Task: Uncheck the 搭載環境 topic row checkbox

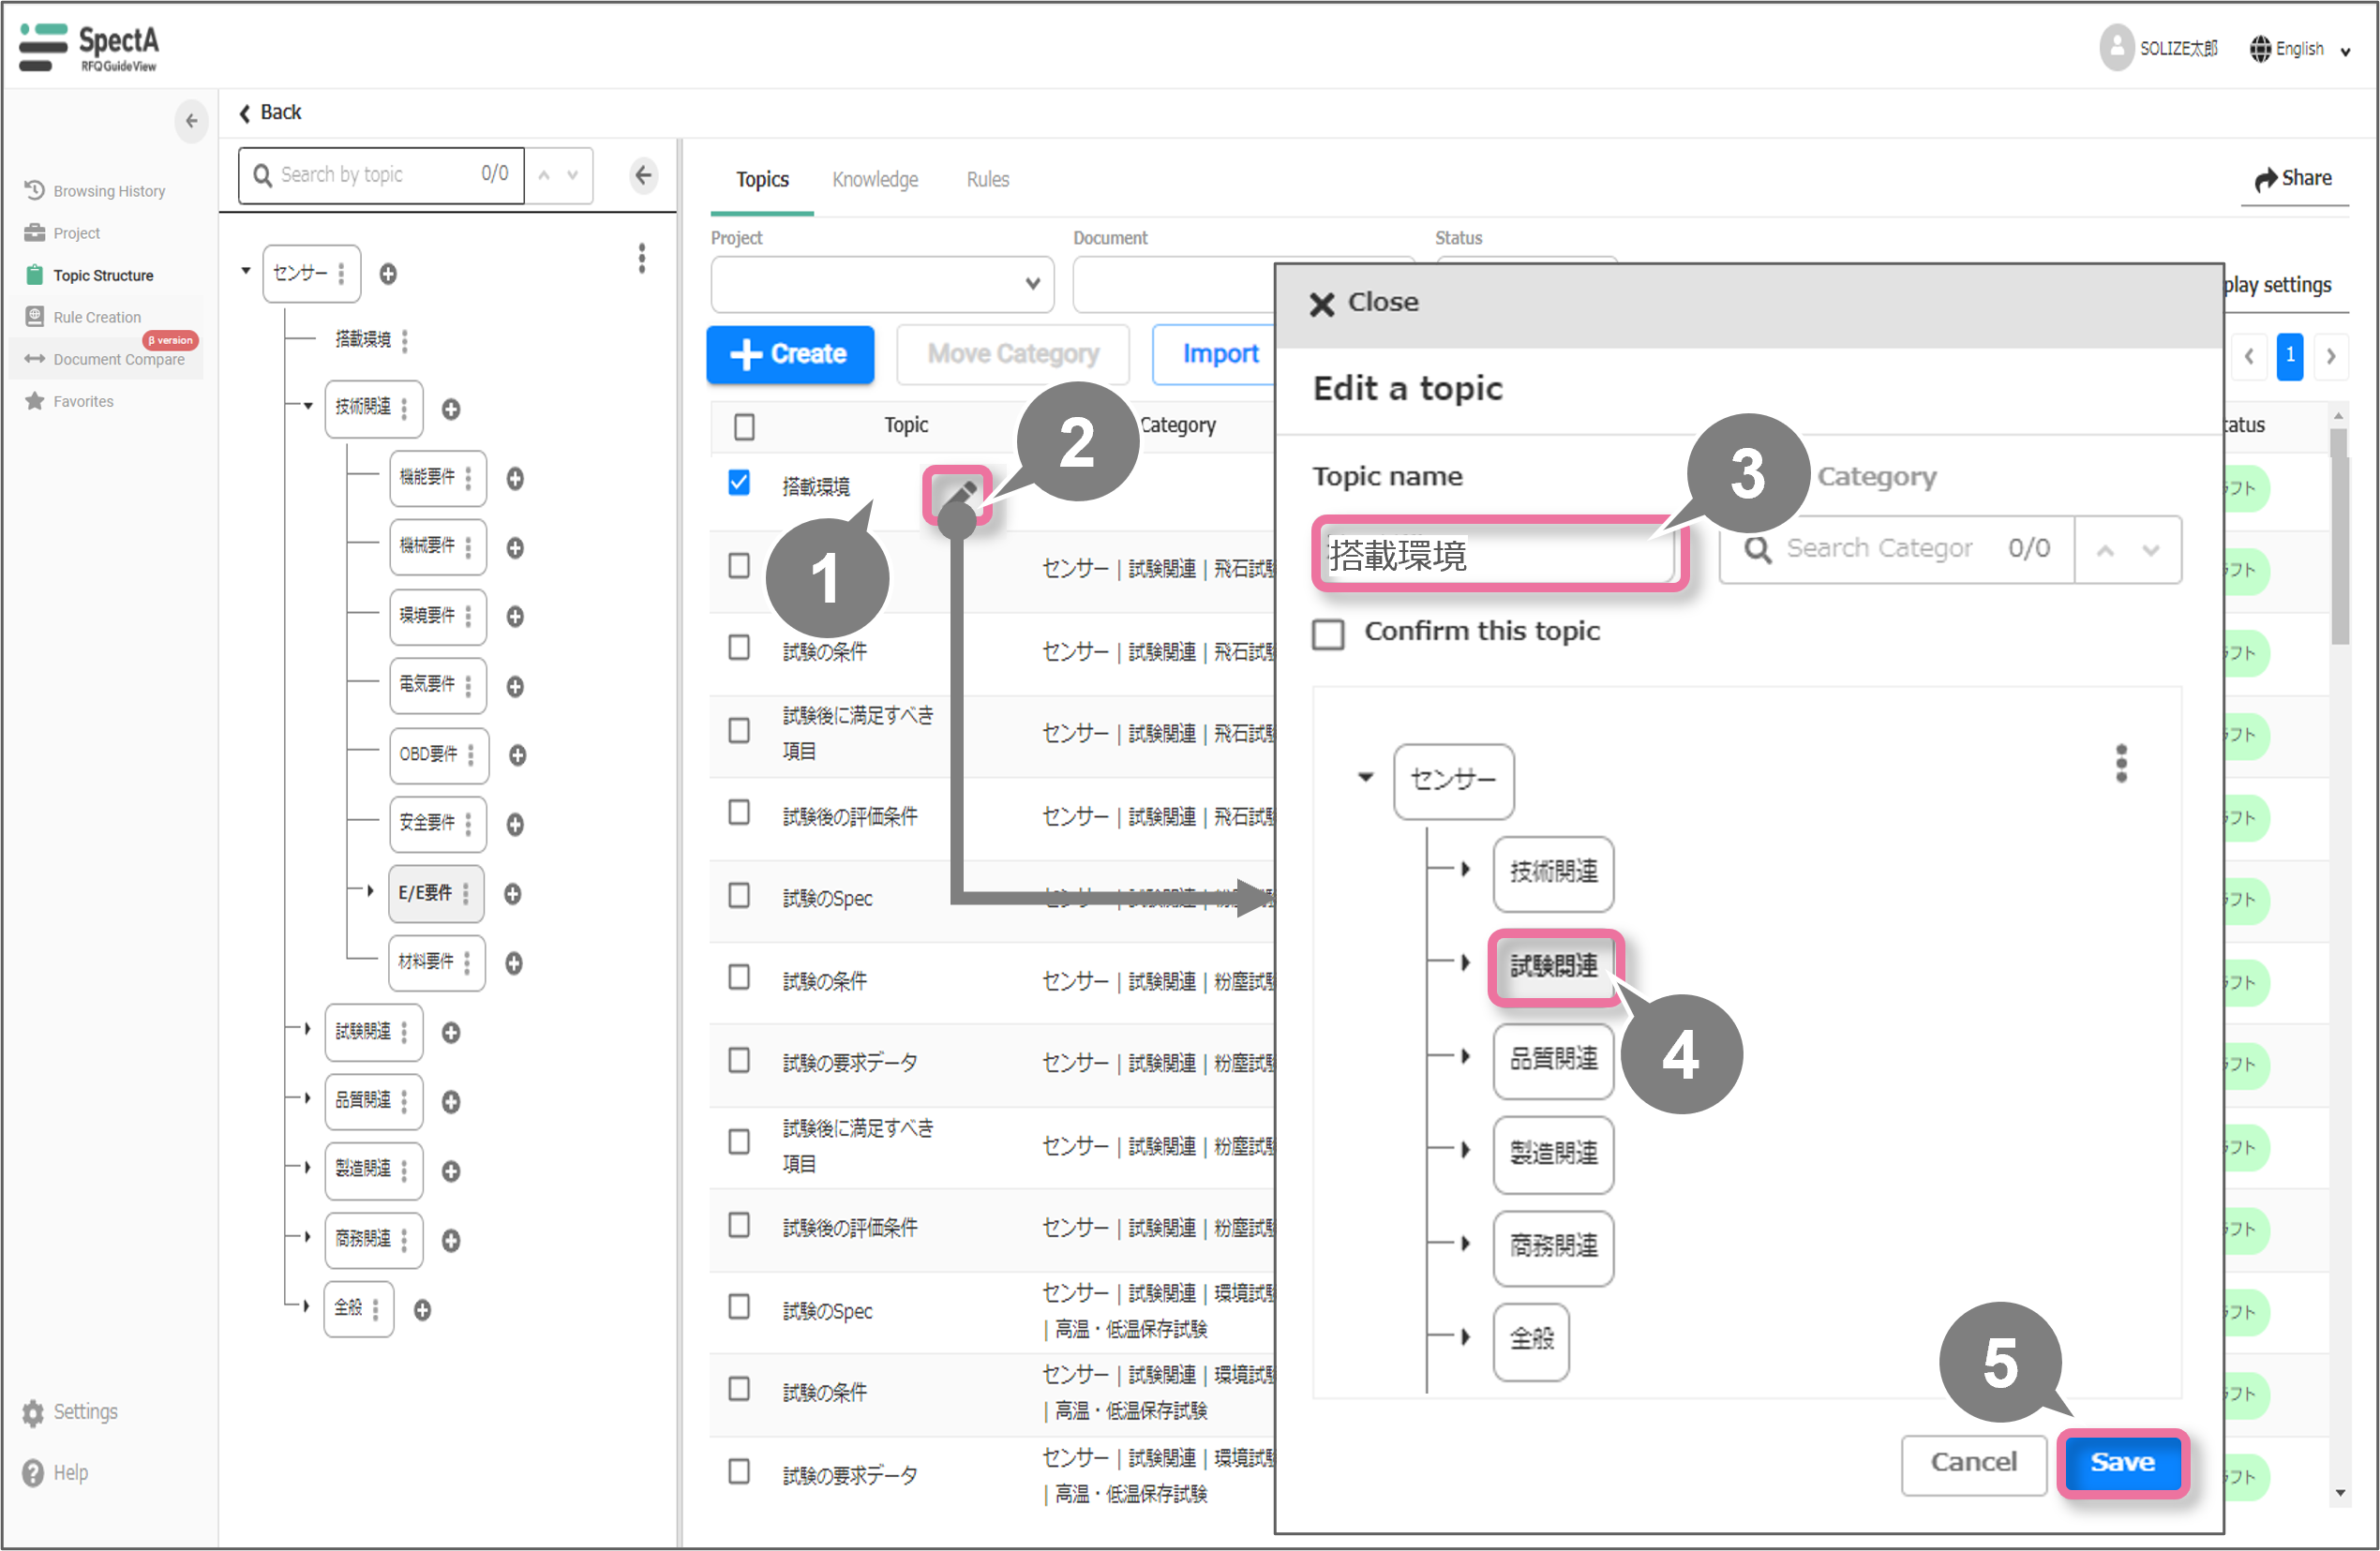Action: (x=739, y=483)
